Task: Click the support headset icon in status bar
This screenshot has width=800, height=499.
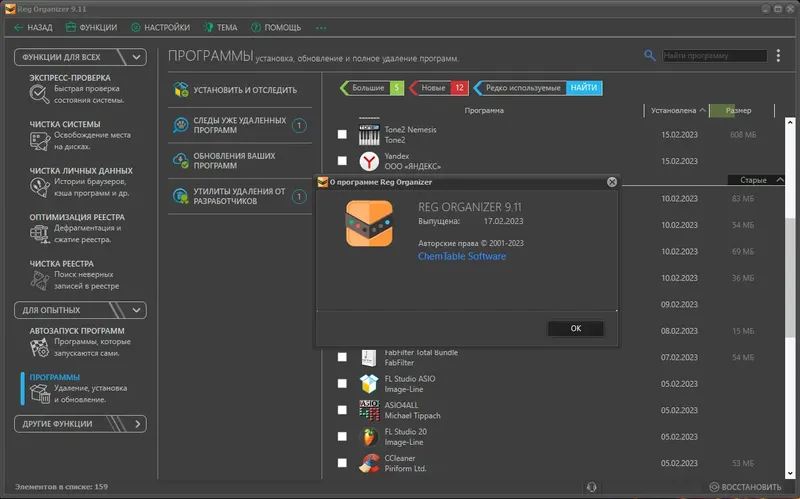Action: [591, 487]
